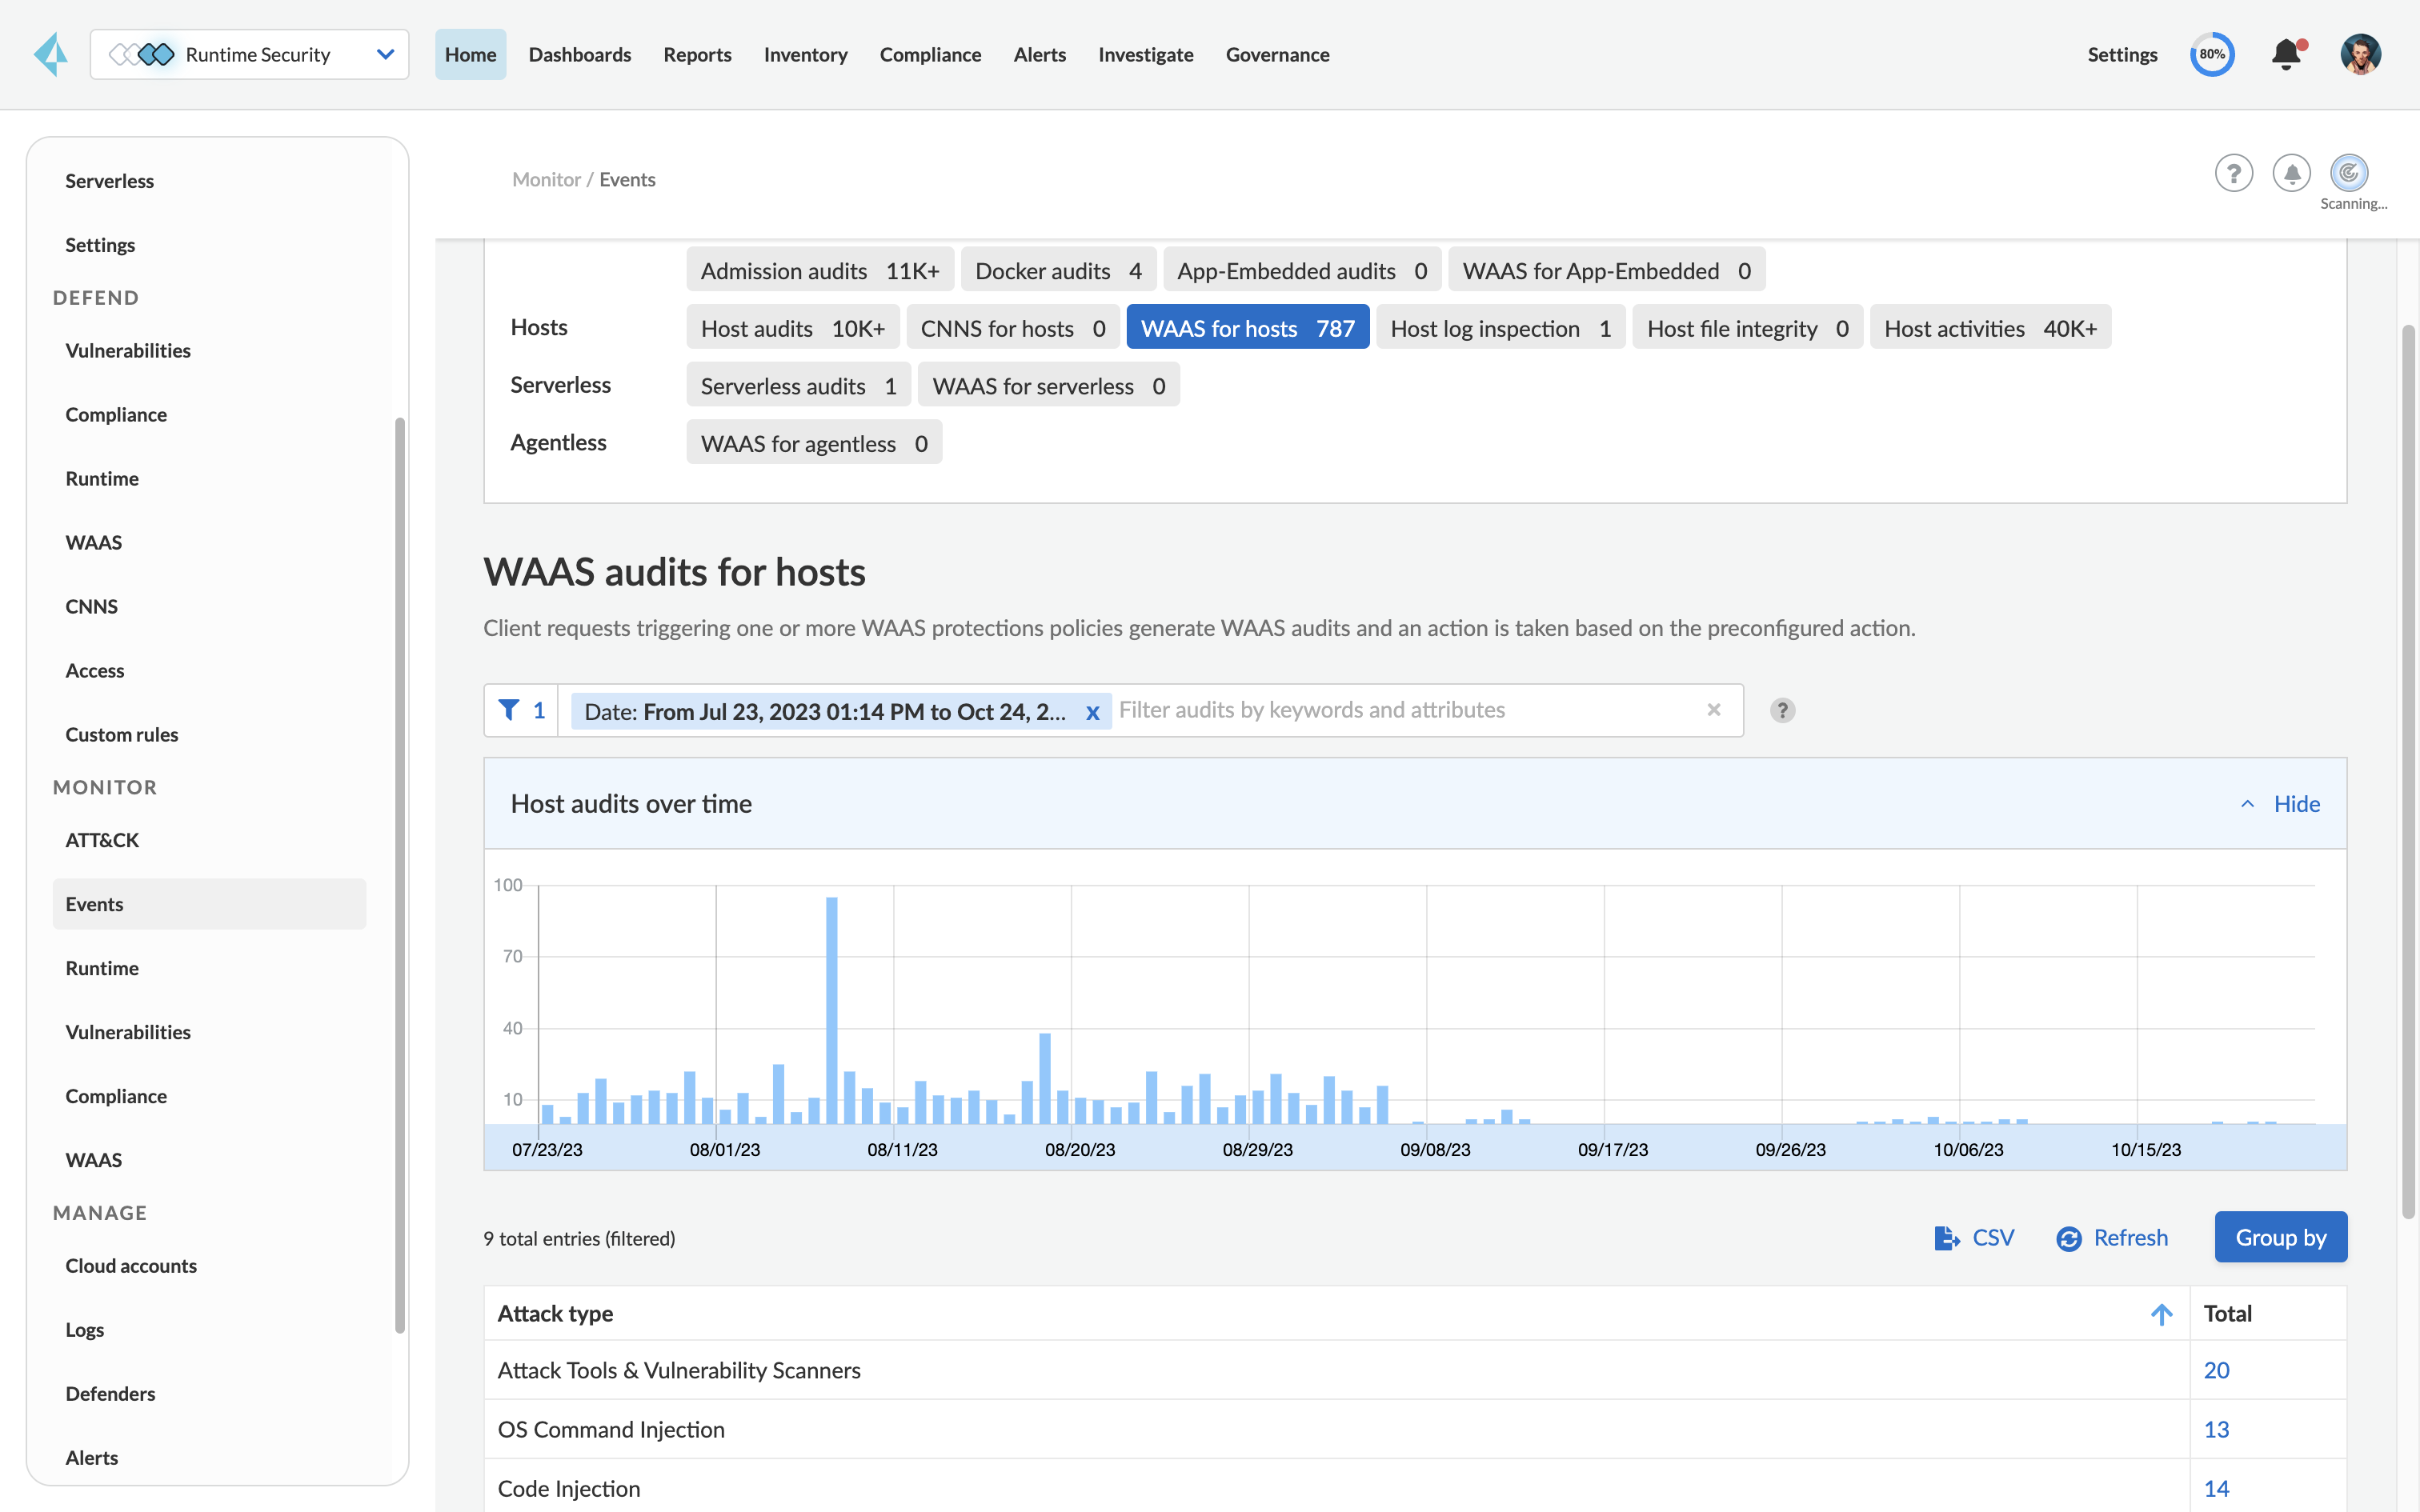Go to Investigate in top navigation
2420x1512 pixels.
1145,54
